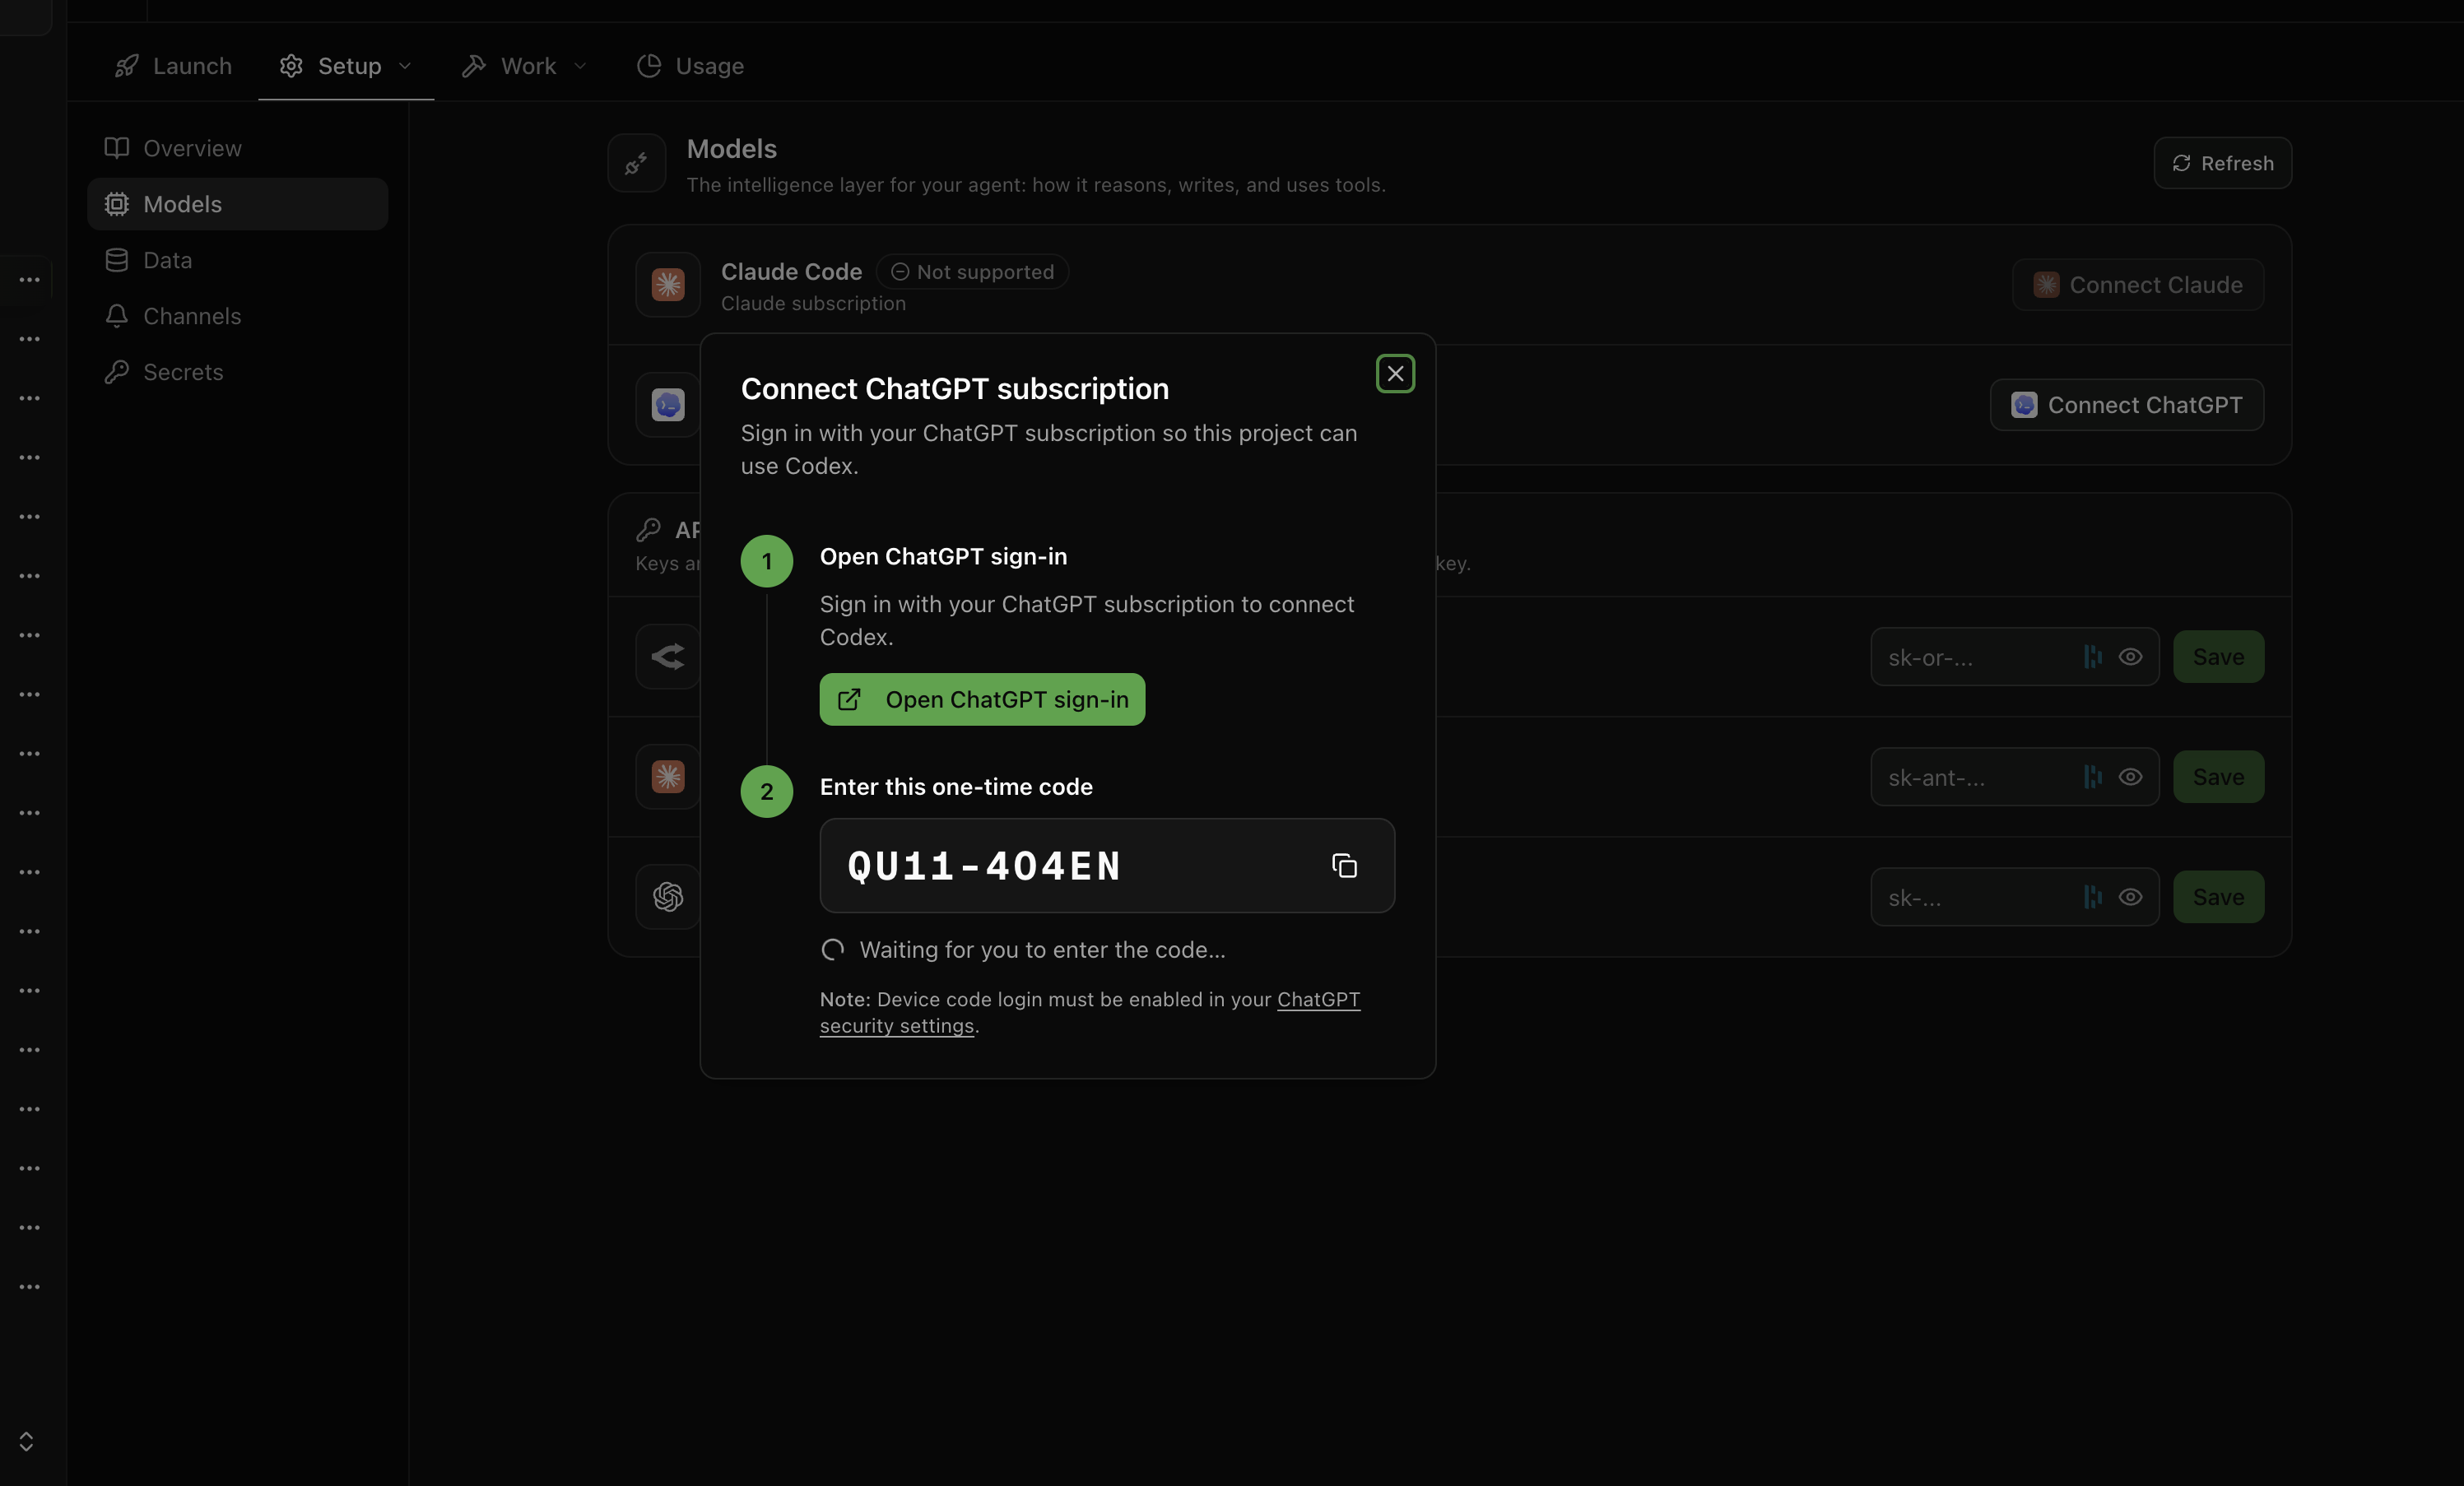Click the Connect Claude button
Screen dimensions: 2464x1486
click(2137, 285)
